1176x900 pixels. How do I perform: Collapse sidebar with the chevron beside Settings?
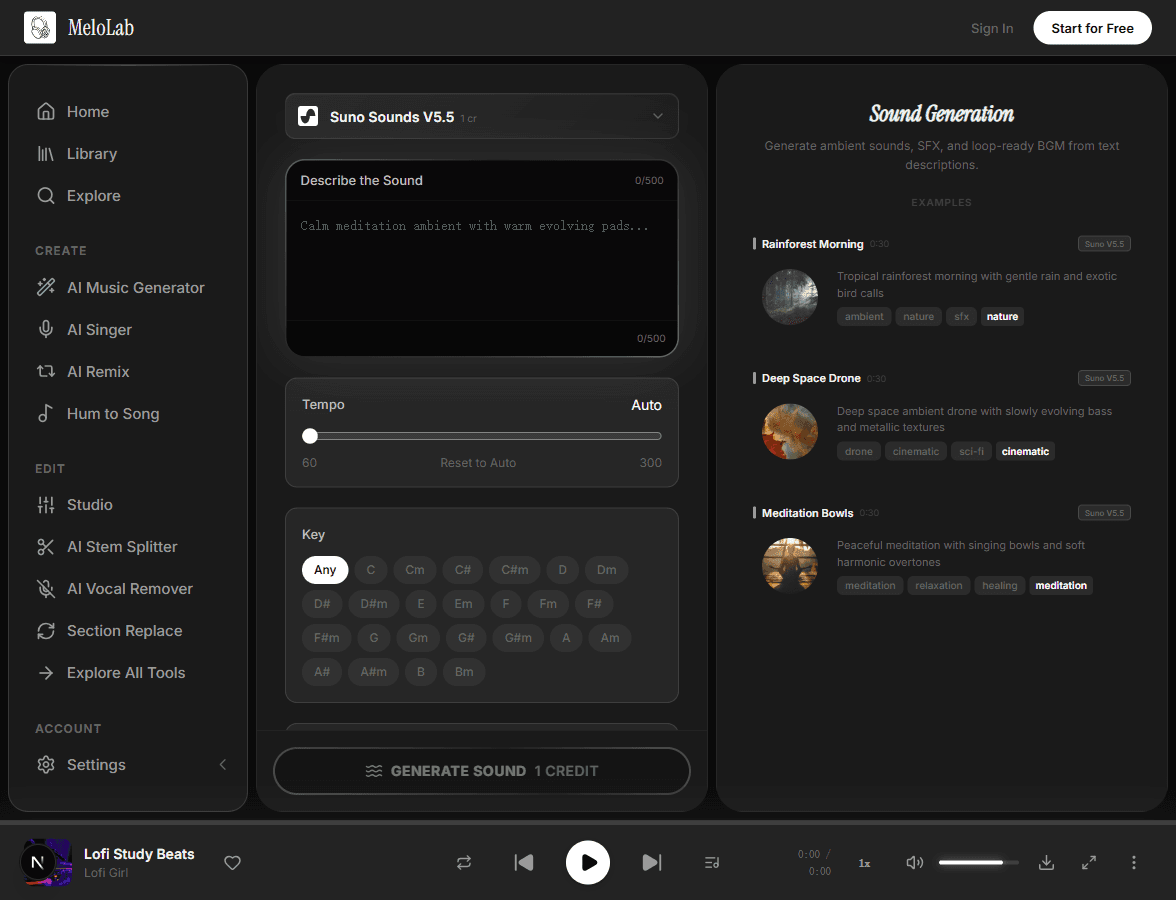pos(223,764)
